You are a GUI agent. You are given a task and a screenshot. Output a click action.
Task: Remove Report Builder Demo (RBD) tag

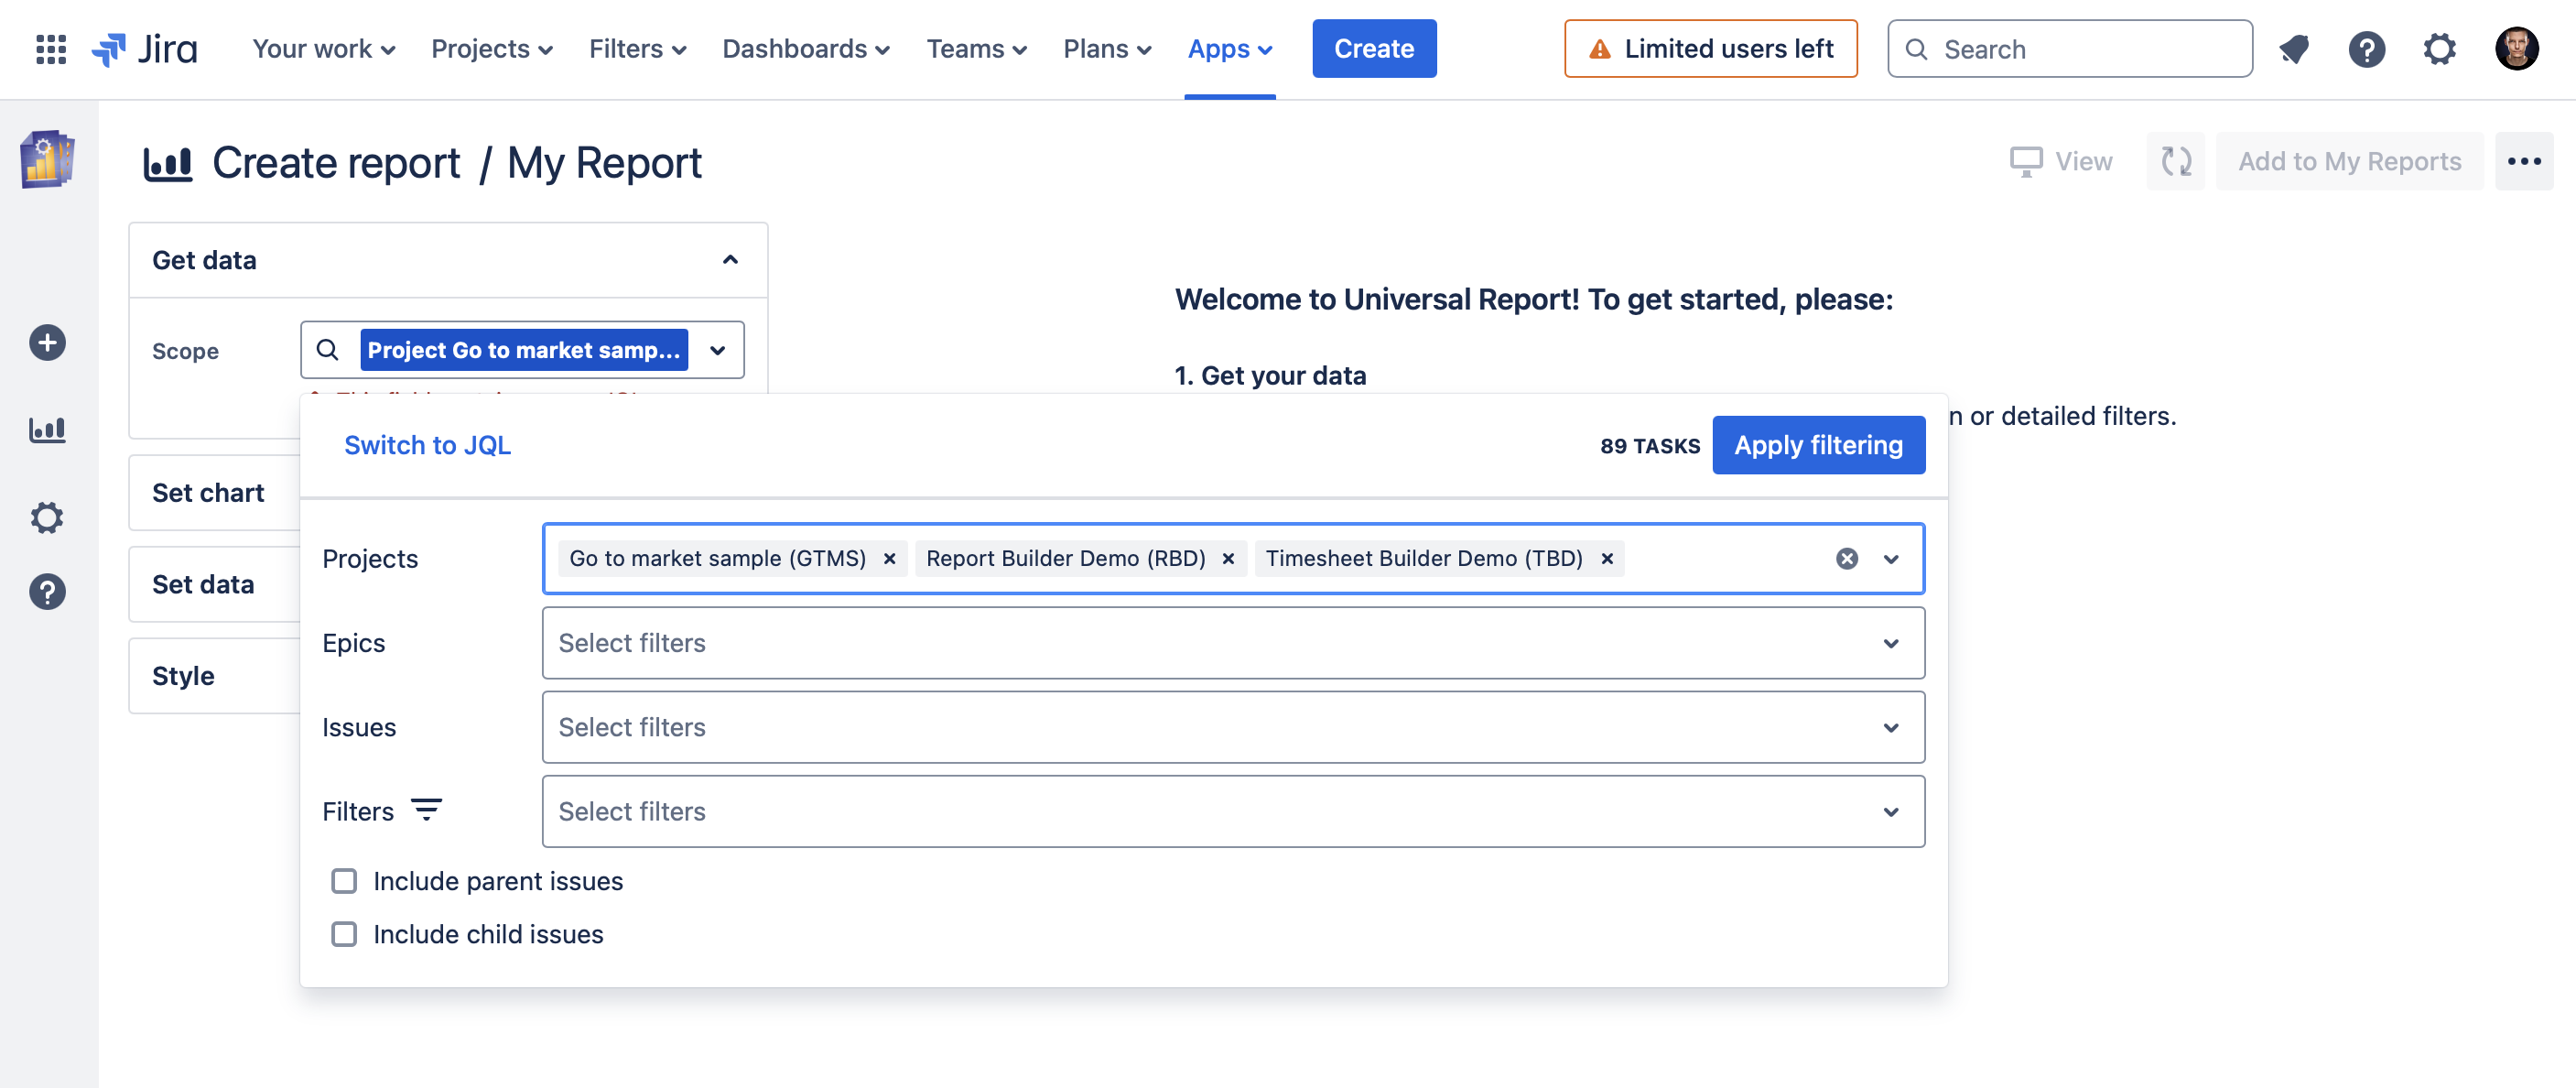1228,559
